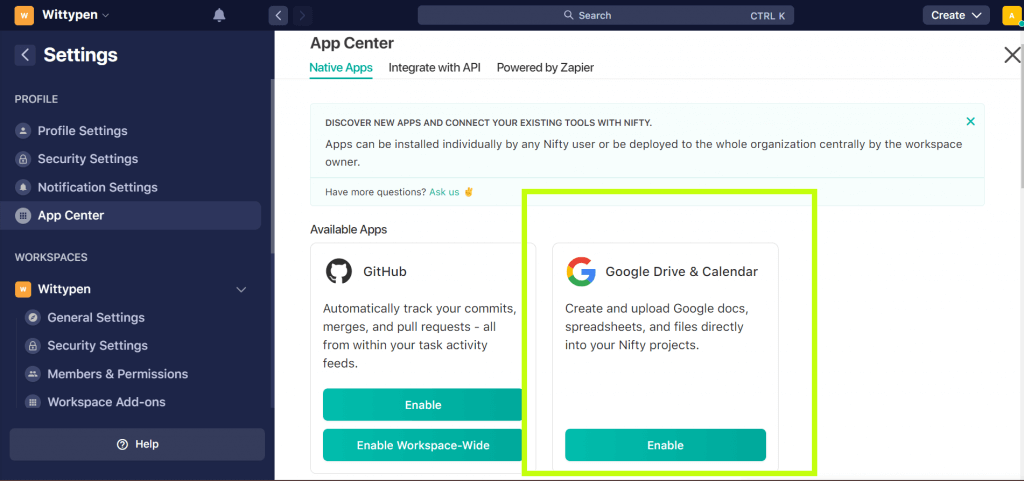Enable GitHub Workspace-Wide
Screen dimensions: 1024x481
(423, 445)
